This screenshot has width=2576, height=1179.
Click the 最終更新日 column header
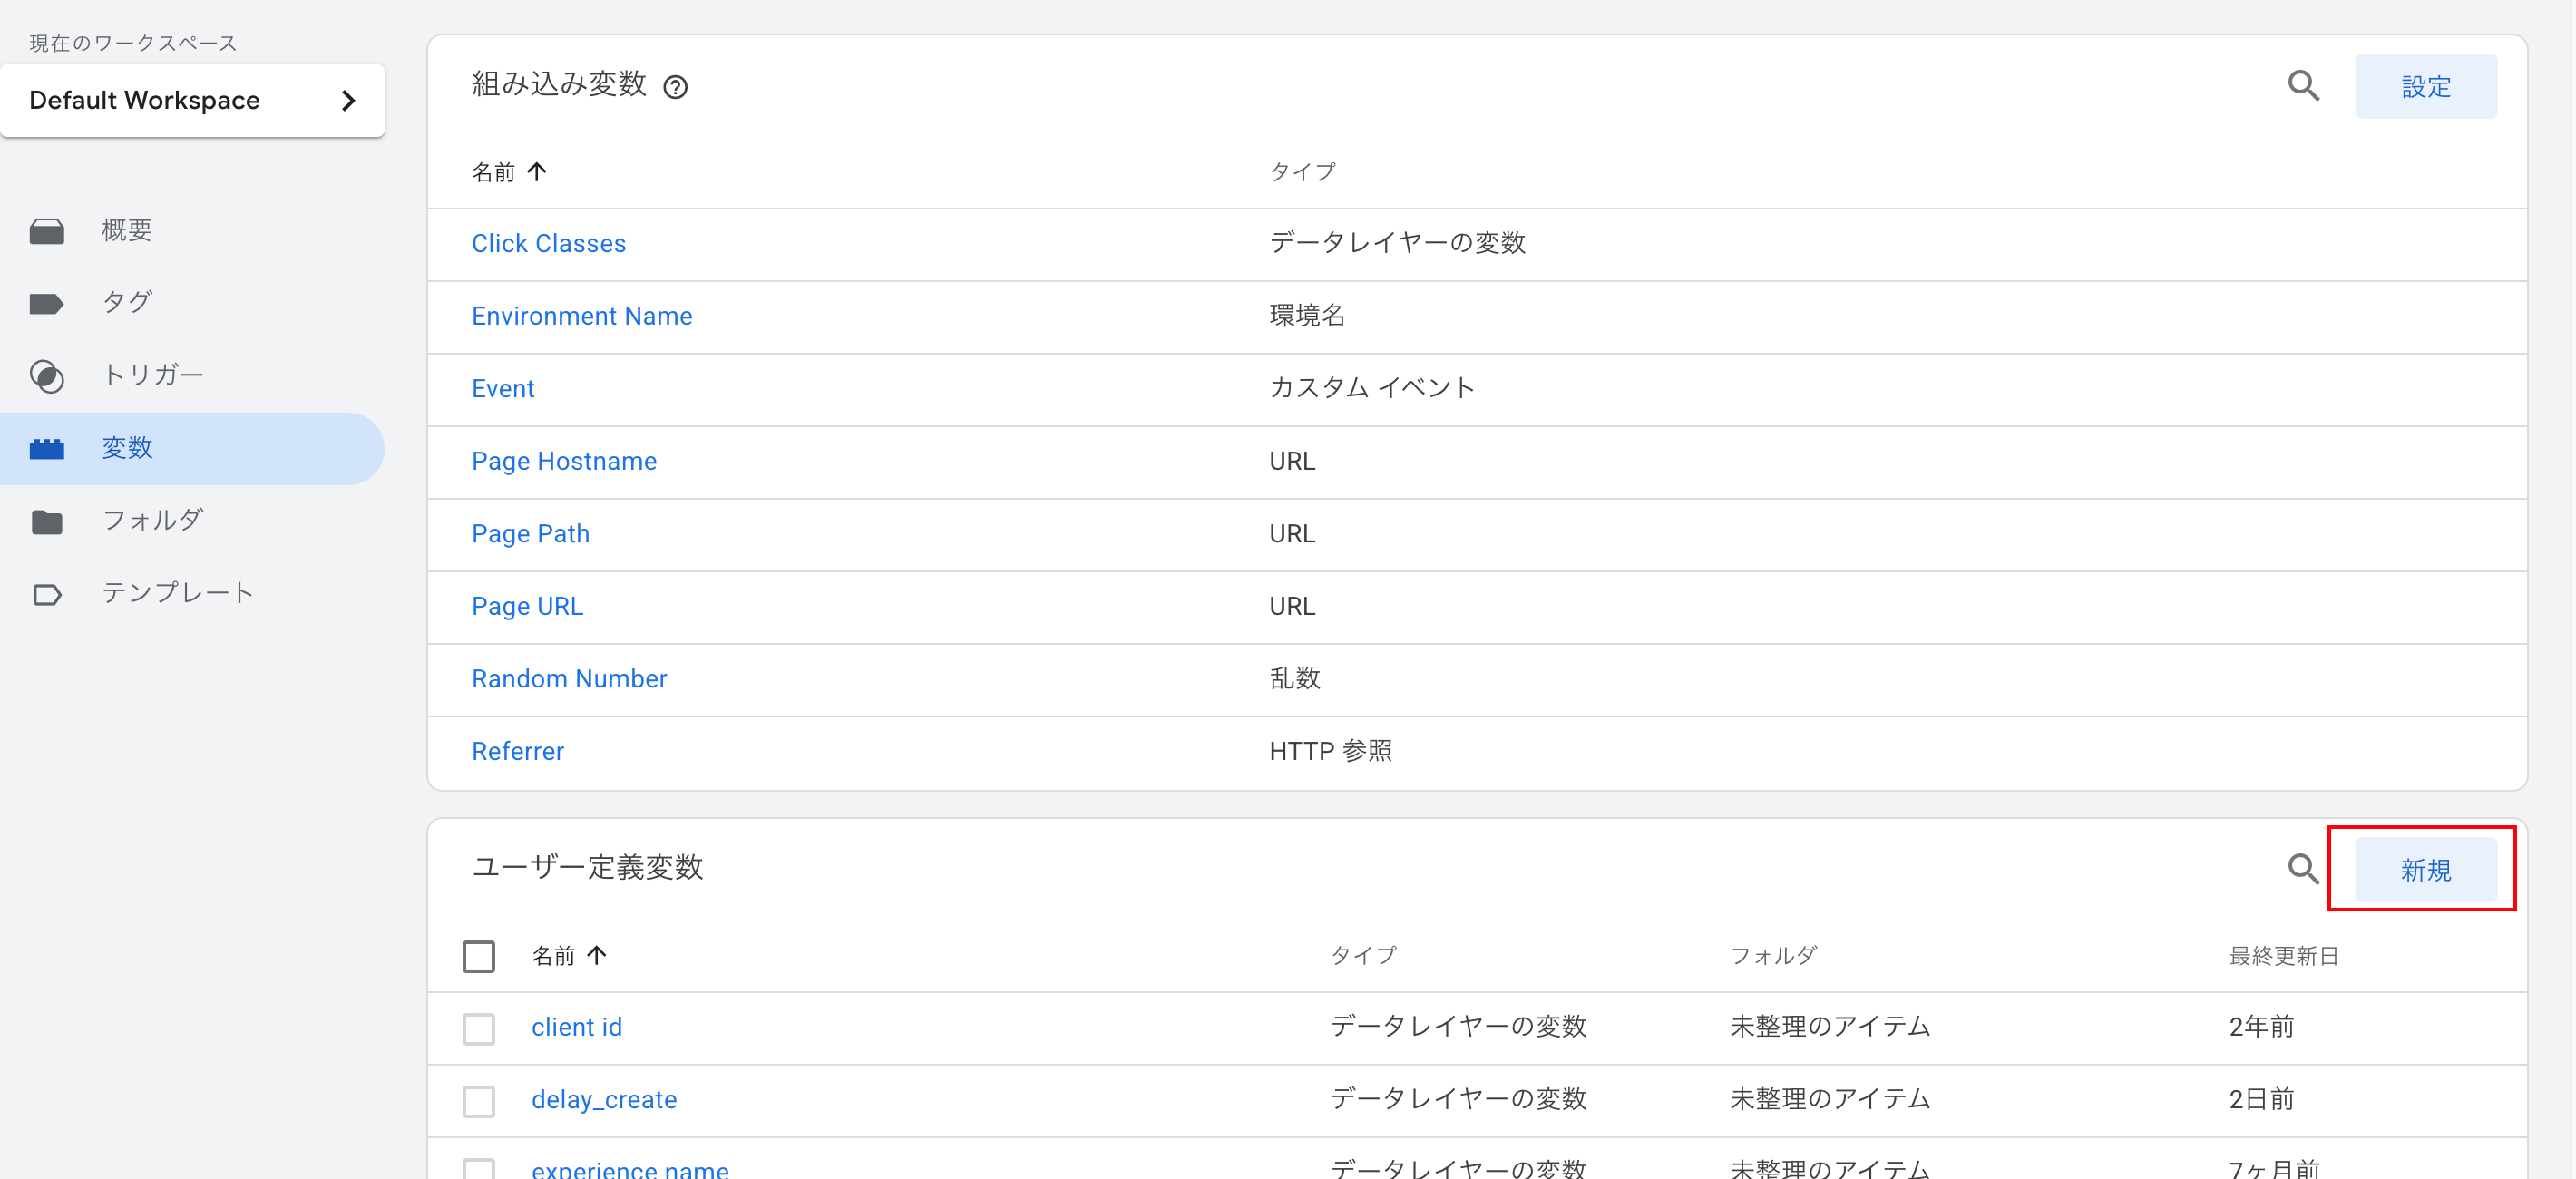point(2283,956)
